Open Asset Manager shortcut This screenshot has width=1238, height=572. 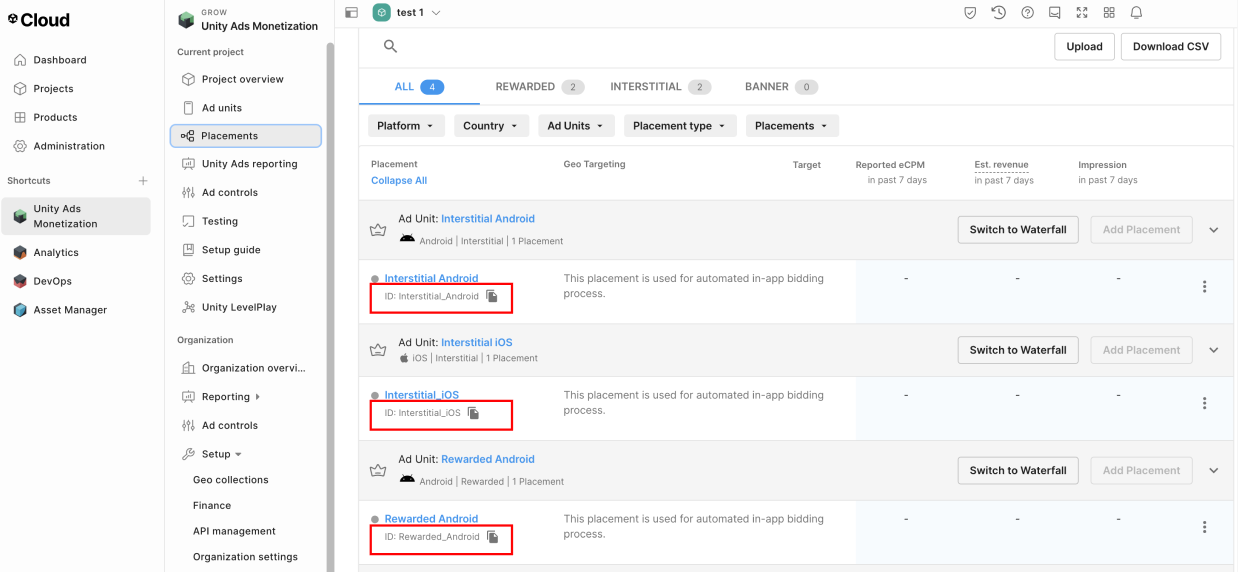70,310
